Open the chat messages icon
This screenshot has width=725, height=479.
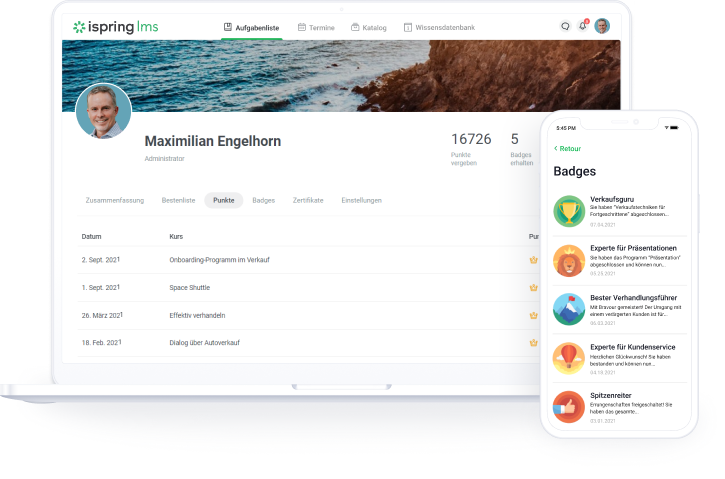point(565,26)
